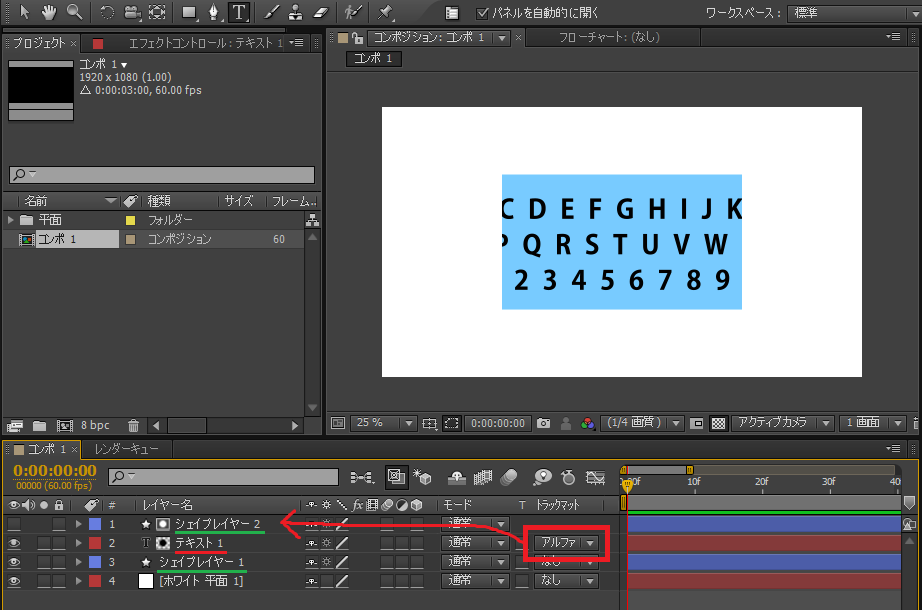Click the 名前 column header
Viewport: 922px width, 610px height.
point(35,201)
